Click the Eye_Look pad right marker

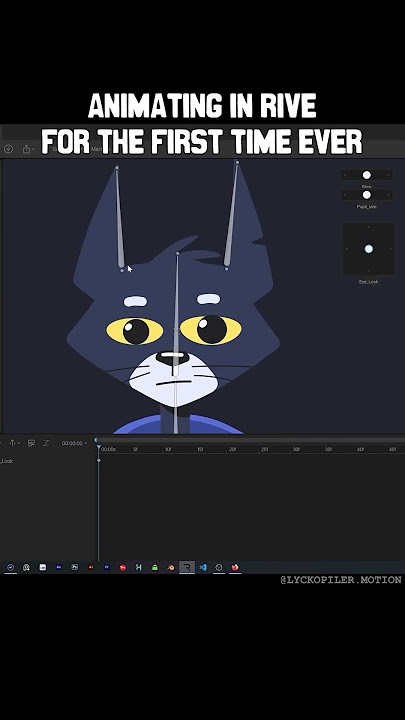click(x=390, y=249)
